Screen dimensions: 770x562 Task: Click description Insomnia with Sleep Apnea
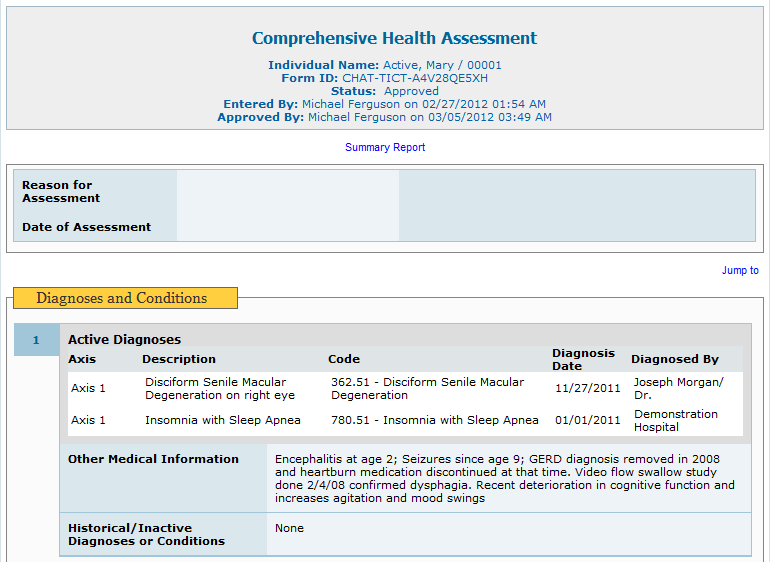[x=223, y=420]
